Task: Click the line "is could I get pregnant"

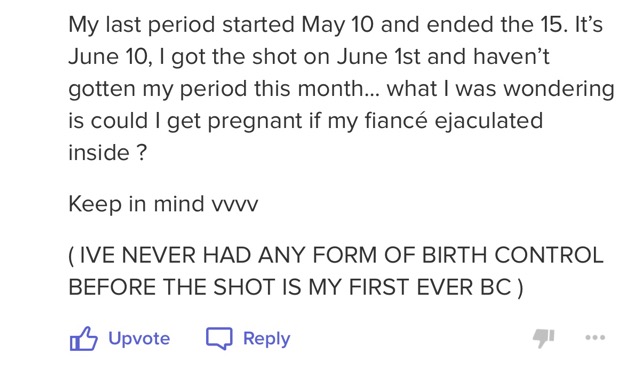Action: point(306,120)
